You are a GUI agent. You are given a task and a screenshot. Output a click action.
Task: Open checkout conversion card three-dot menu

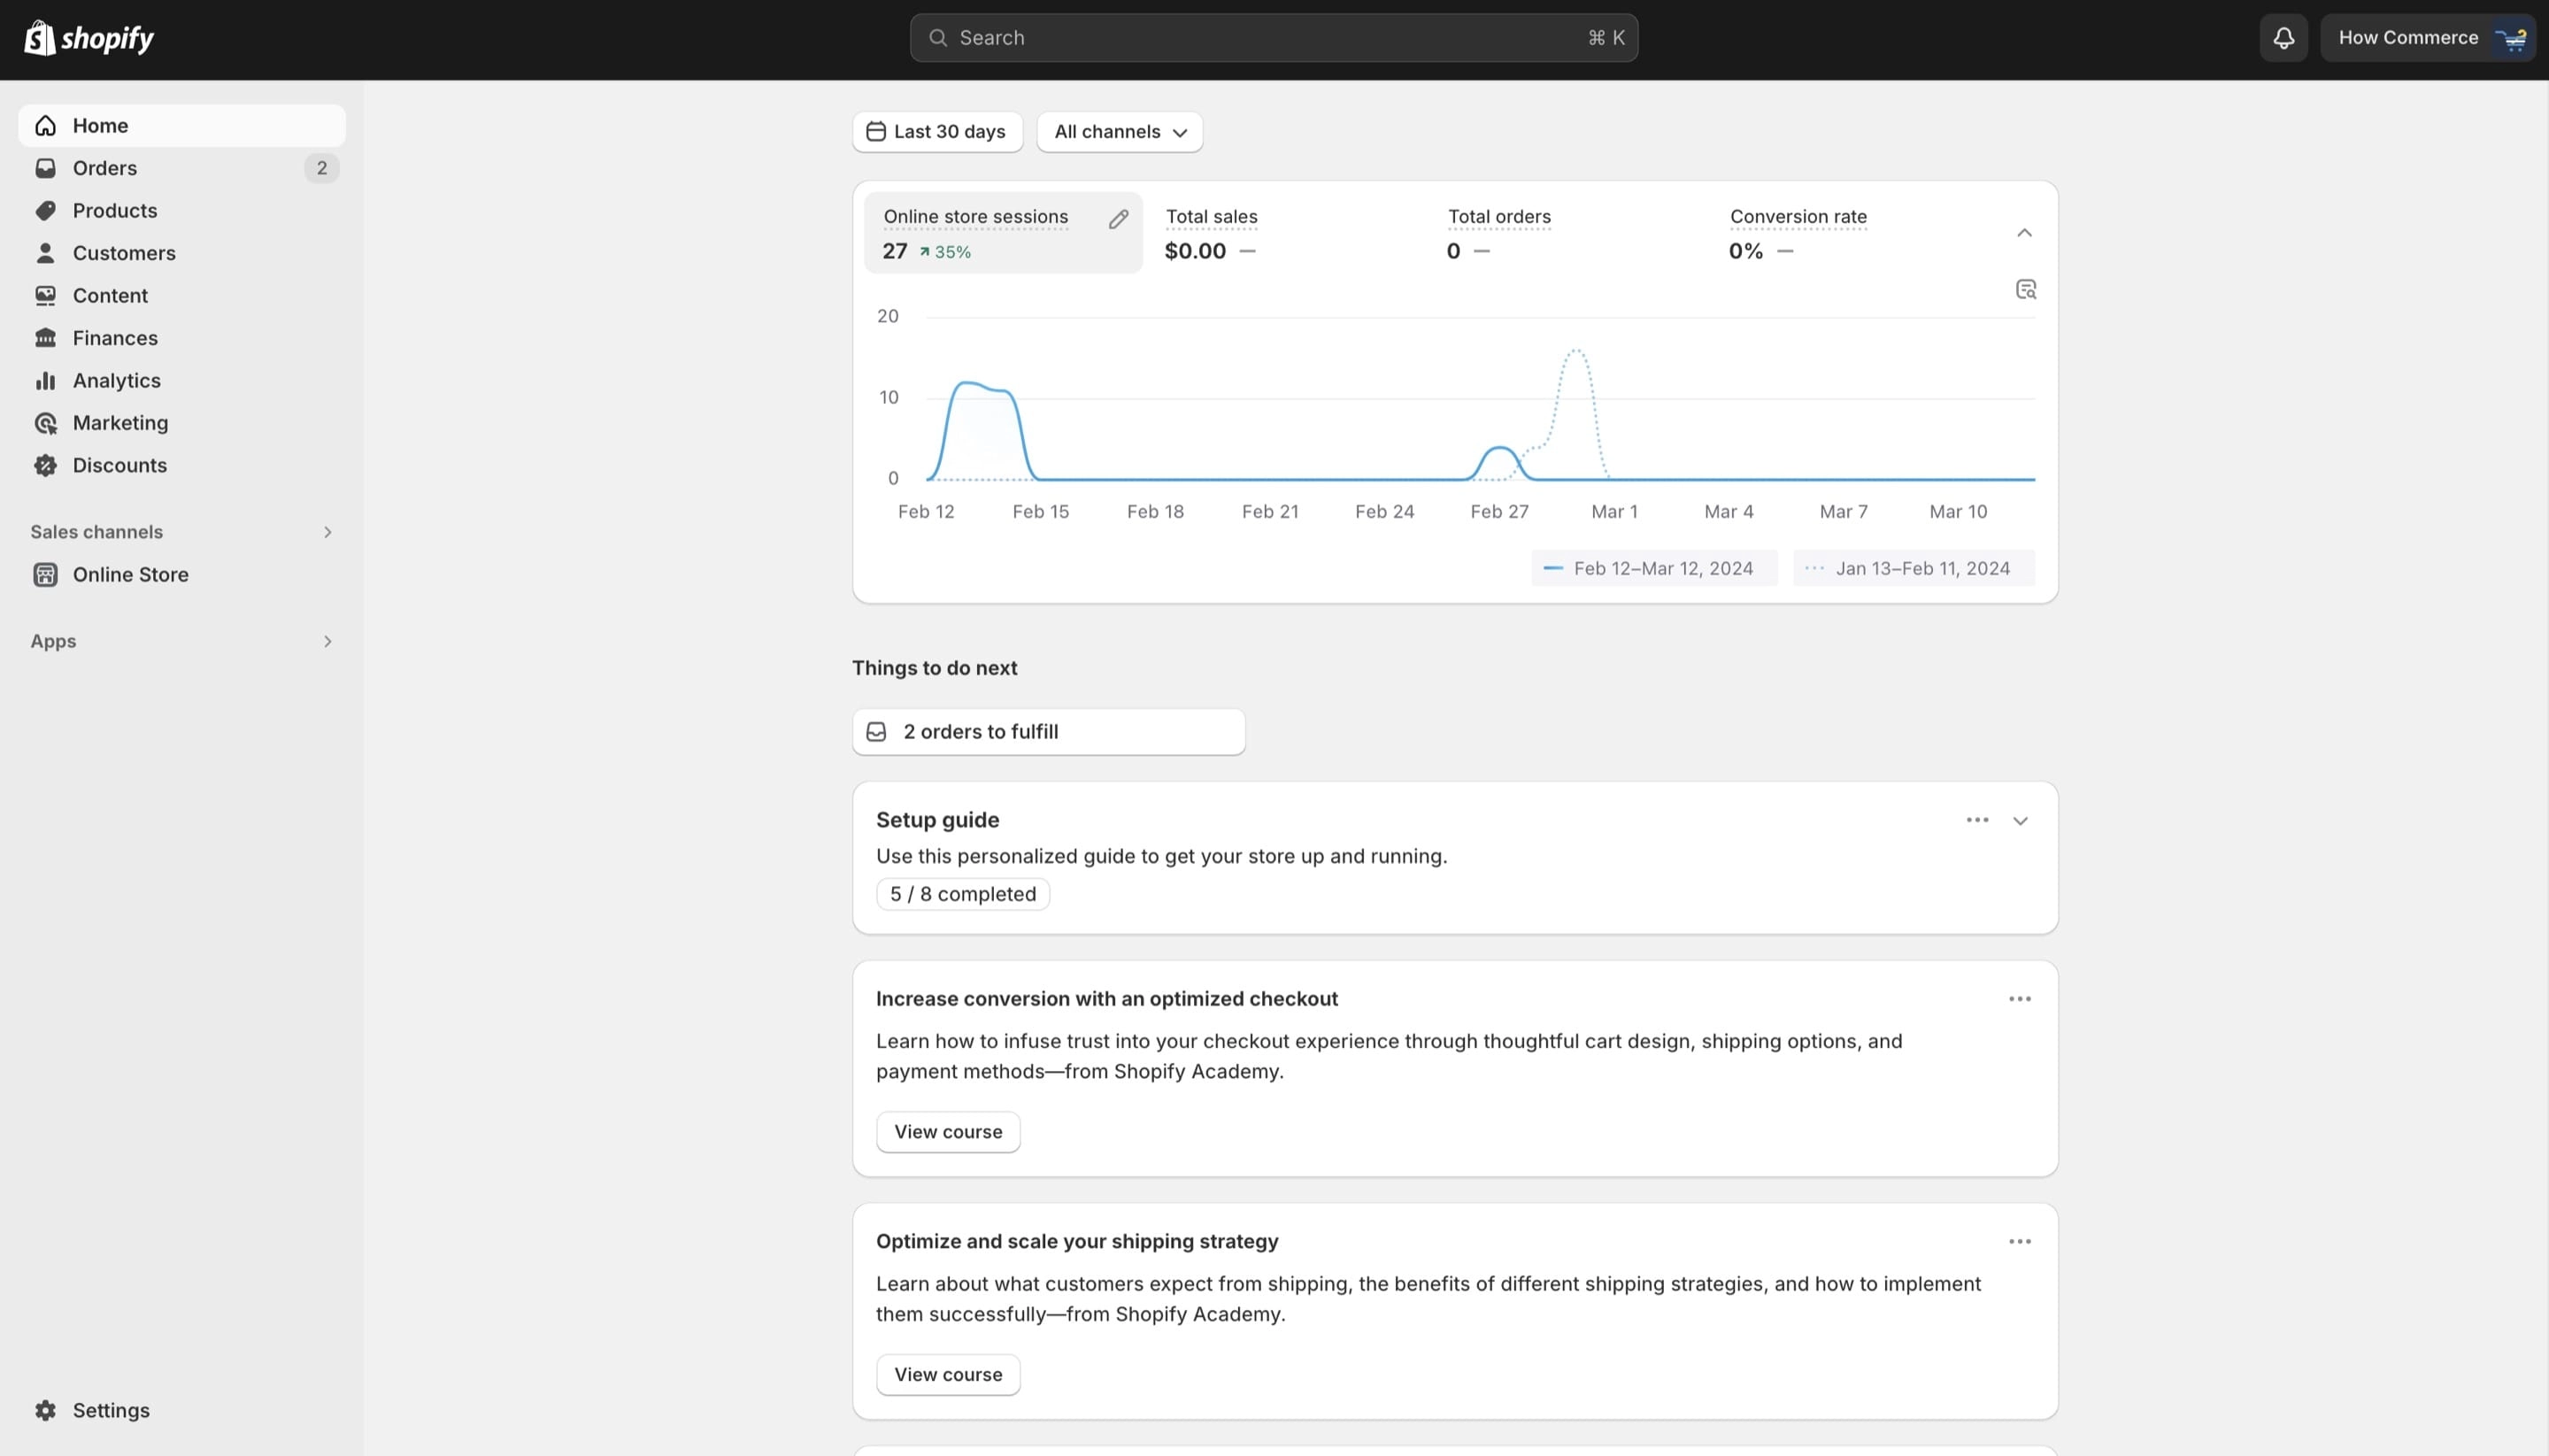pyautogui.click(x=2019, y=999)
